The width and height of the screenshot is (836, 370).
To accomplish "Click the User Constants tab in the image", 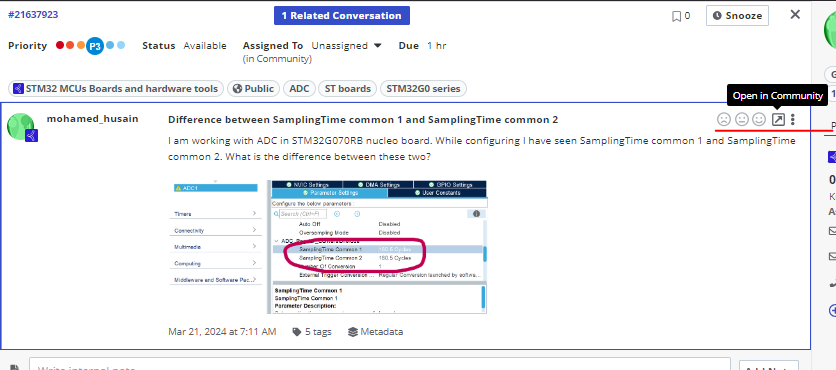I will [x=437, y=193].
